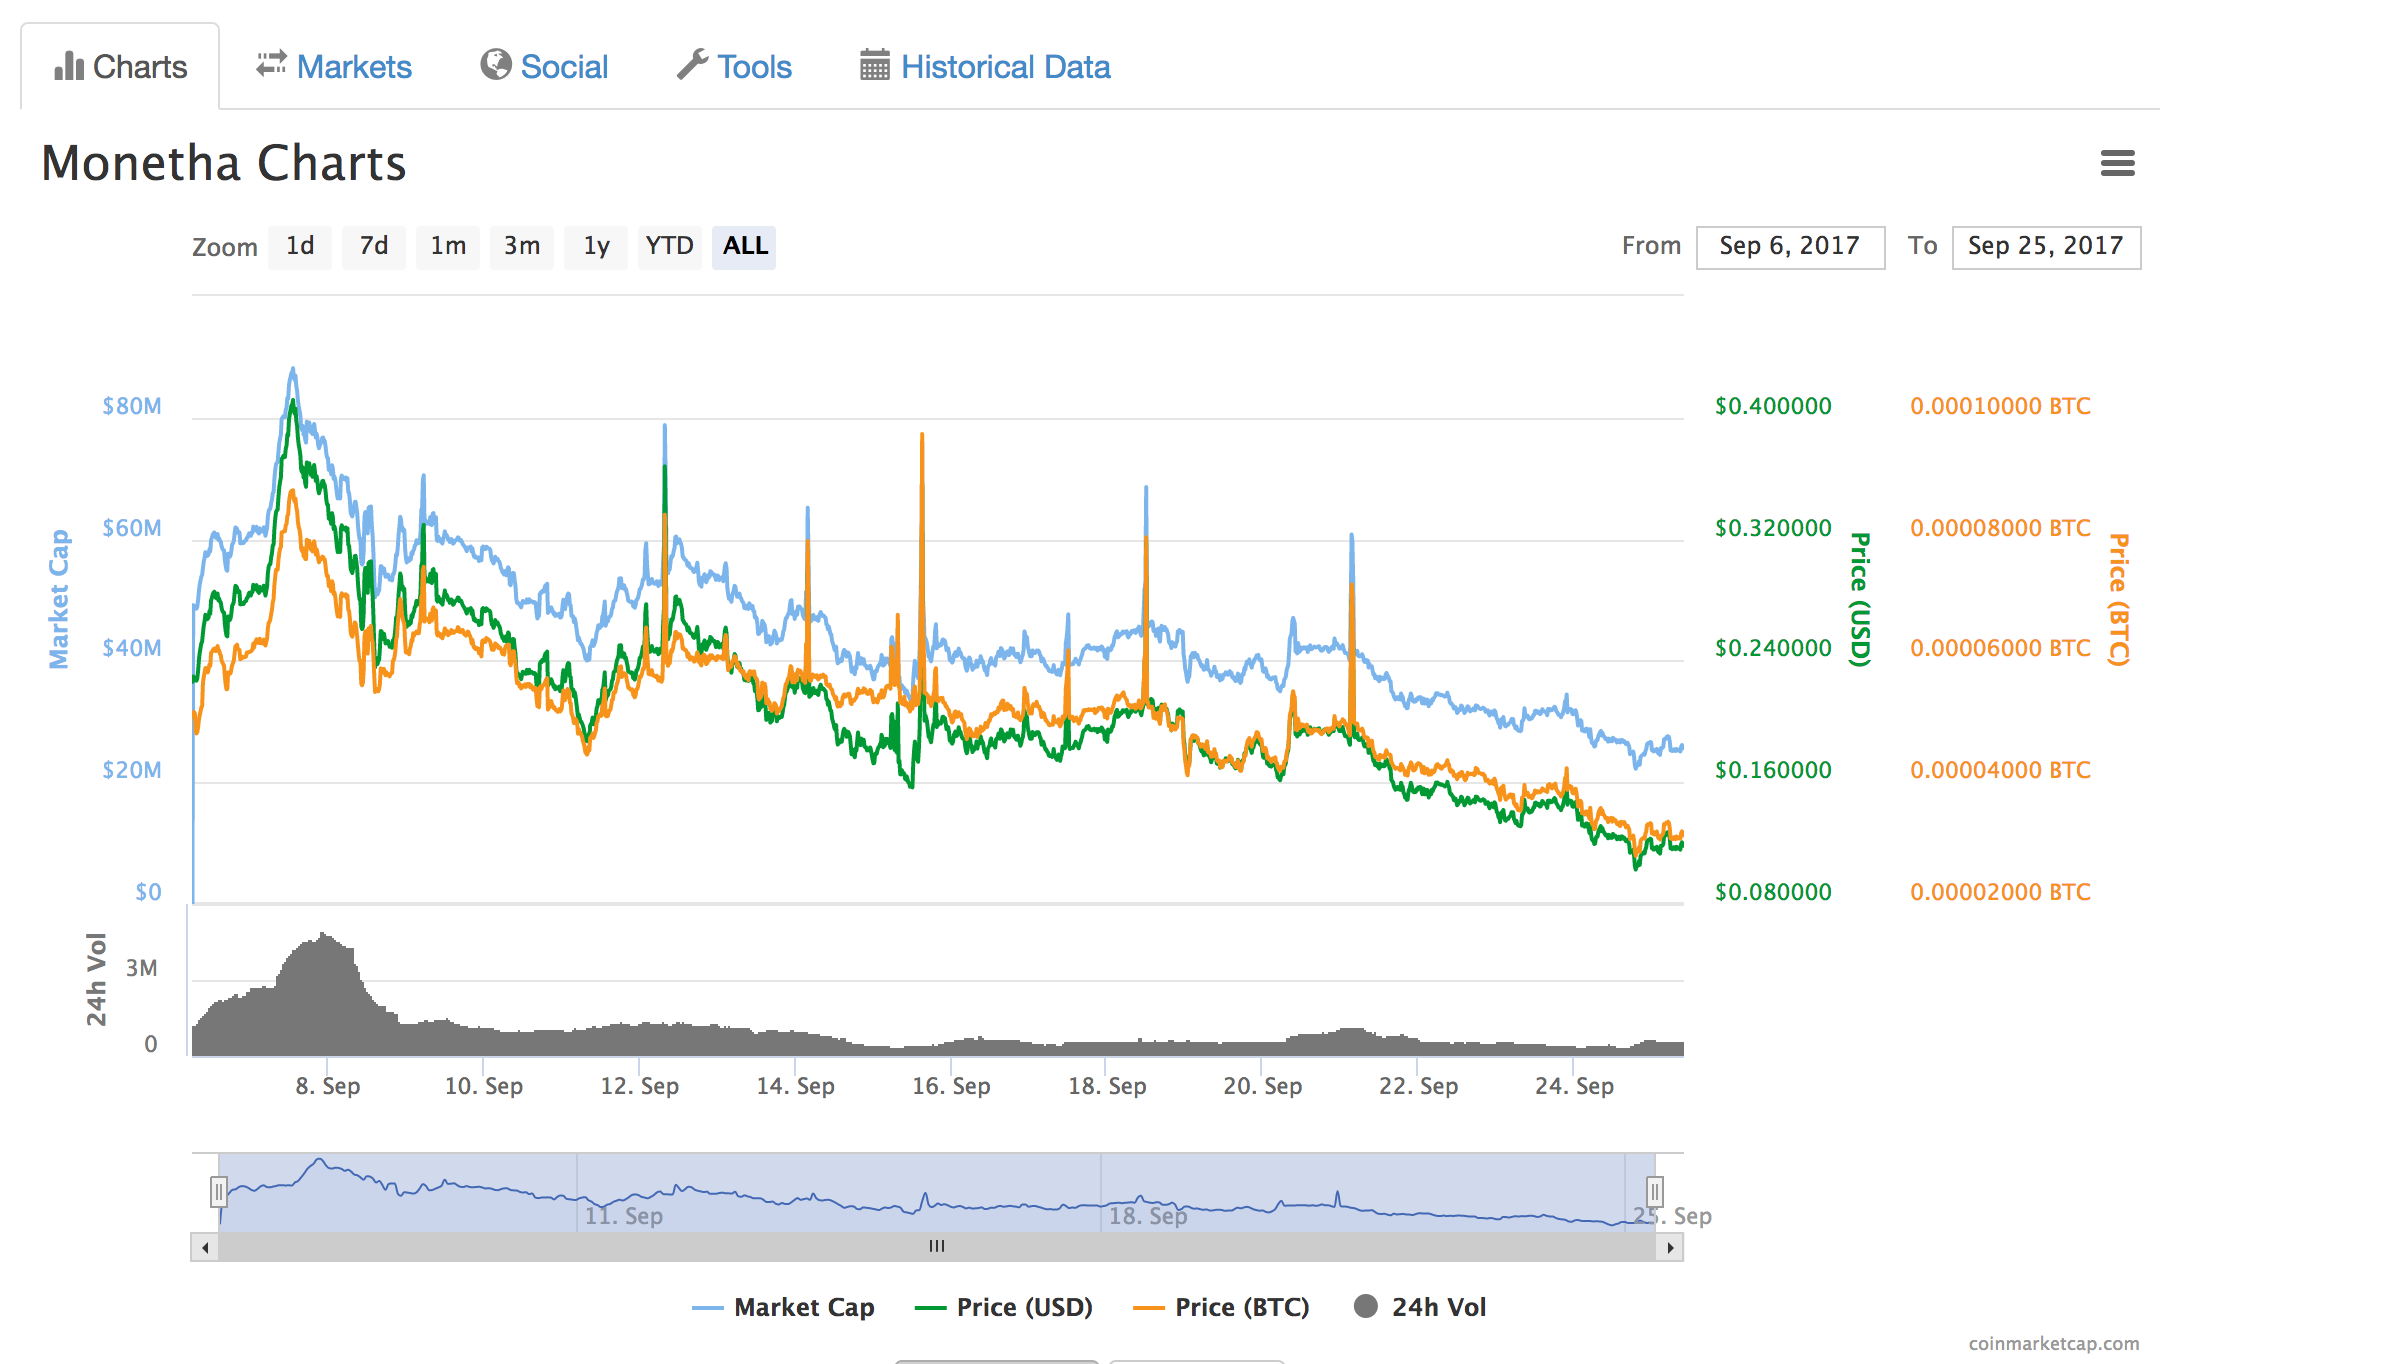Image resolution: width=2406 pixels, height=1364 pixels.
Task: Open the Historical Data tab
Action: click(x=985, y=67)
